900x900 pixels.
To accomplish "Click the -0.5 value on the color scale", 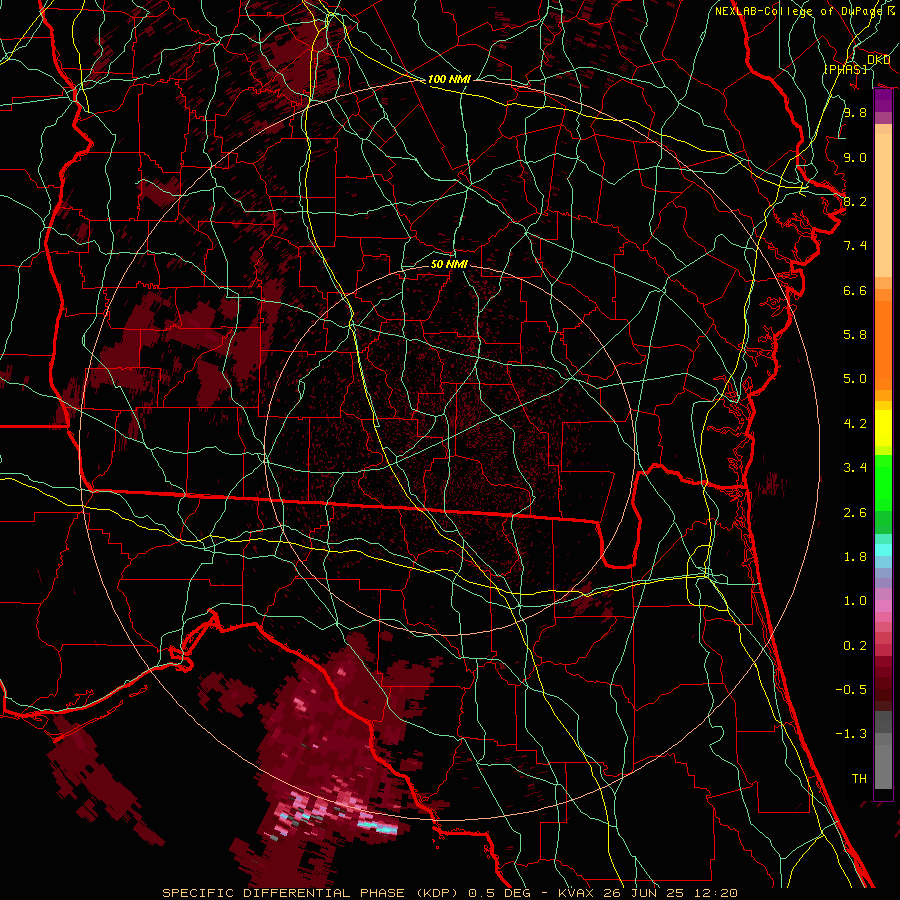I will click(851, 690).
